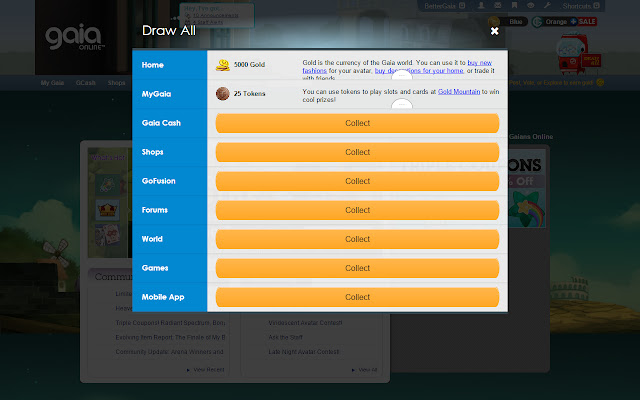This screenshot has height=400, width=640.
Task: Click the smiley icon after earn gold text
Action: [600, 83]
